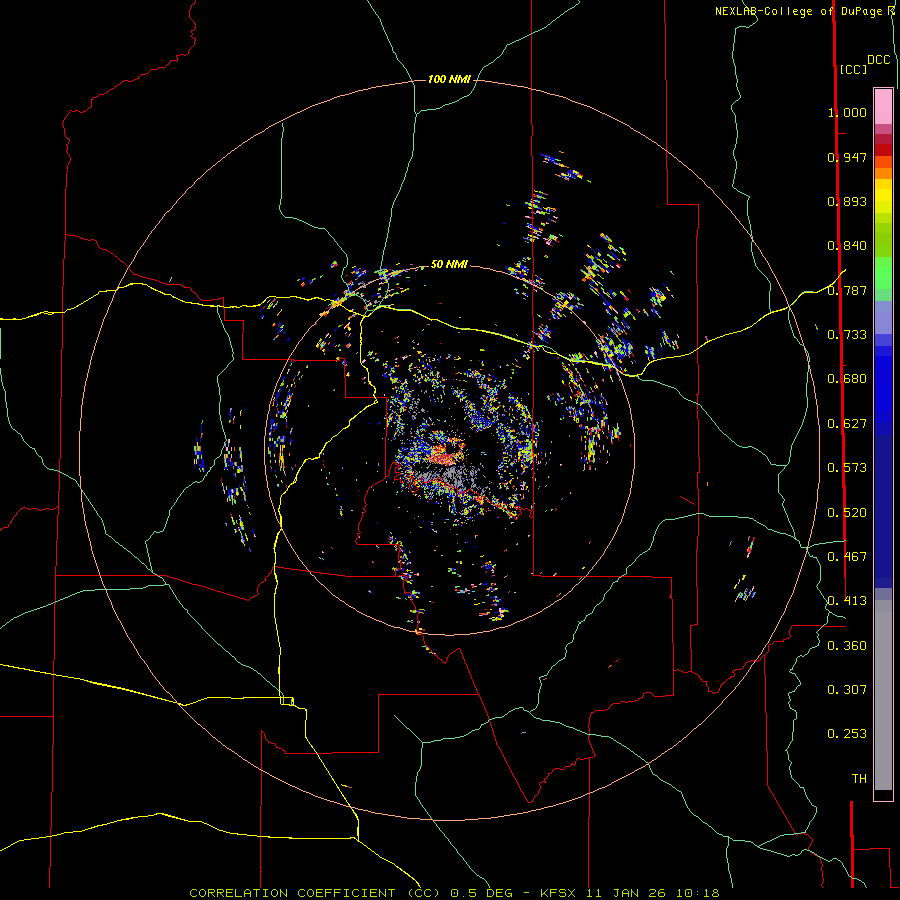Select the 0.947 legend value
The image size is (900, 900).
point(847,157)
